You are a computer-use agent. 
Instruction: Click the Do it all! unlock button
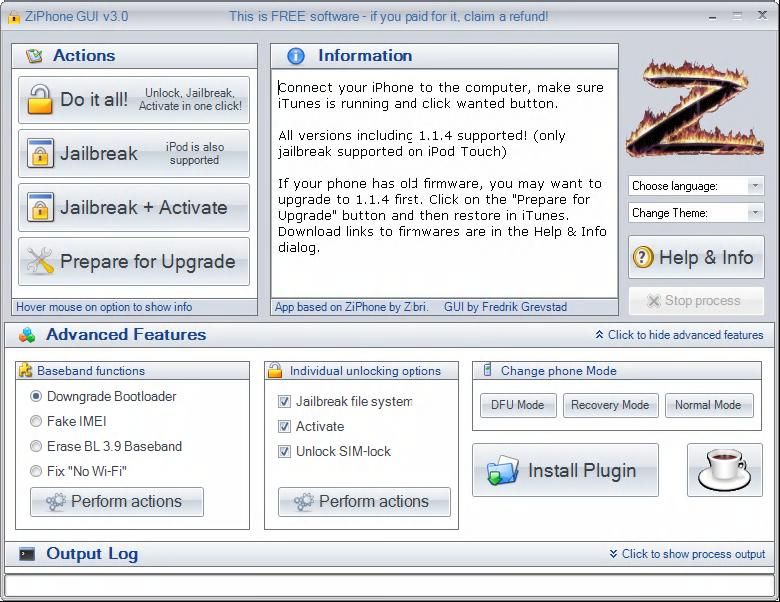[x=134, y=100]
